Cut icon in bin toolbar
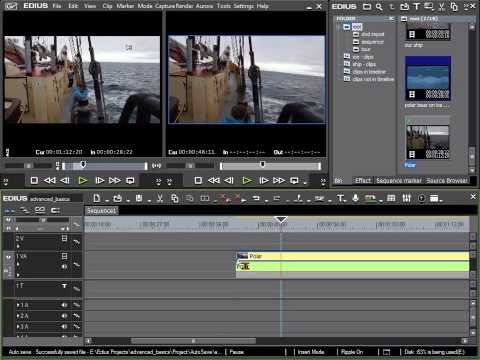The width and height of the screenshot is (480, 360). pyautogui.click(x=442, y=6)
